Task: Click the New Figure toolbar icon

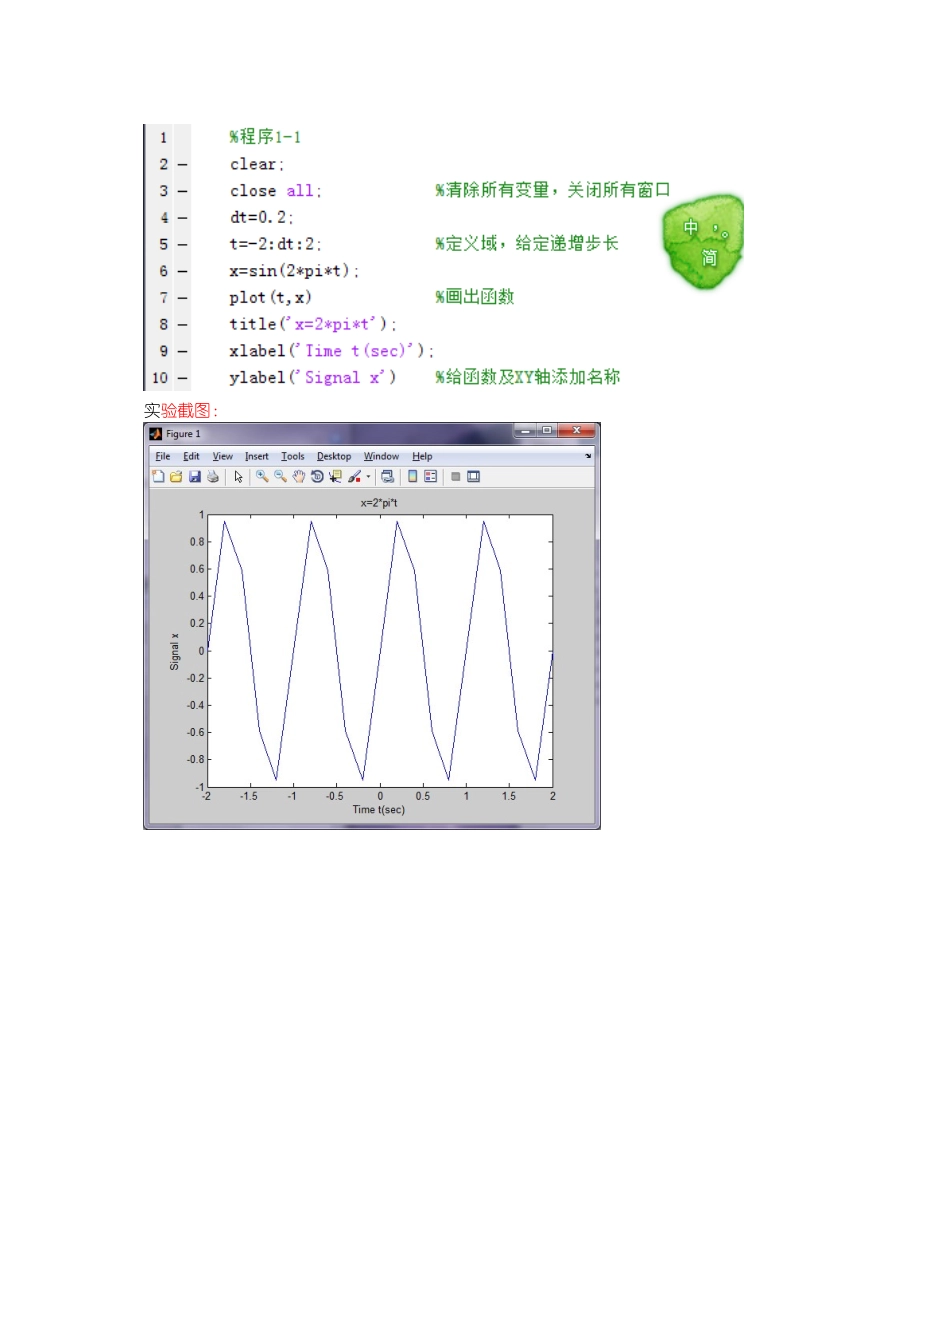Action: point(158,477)
